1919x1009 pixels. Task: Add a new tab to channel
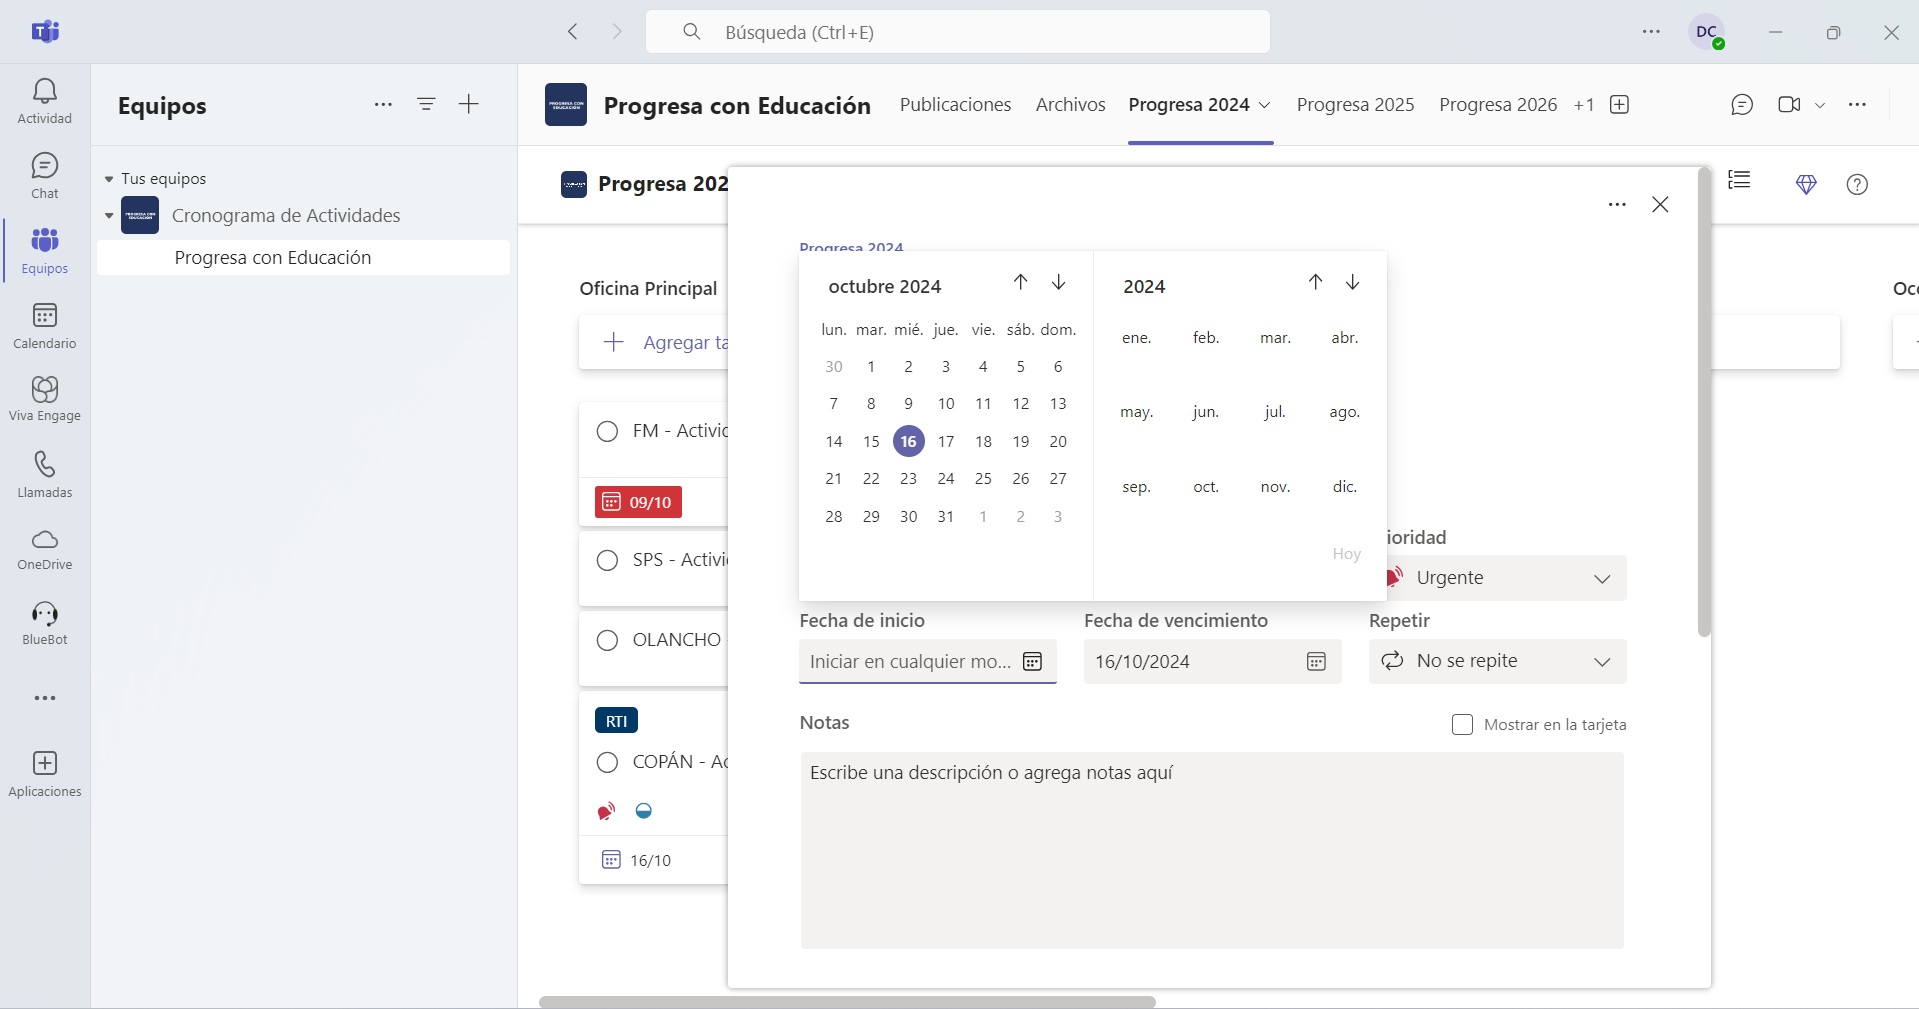pyautogui.click(x=1620, y=105)
